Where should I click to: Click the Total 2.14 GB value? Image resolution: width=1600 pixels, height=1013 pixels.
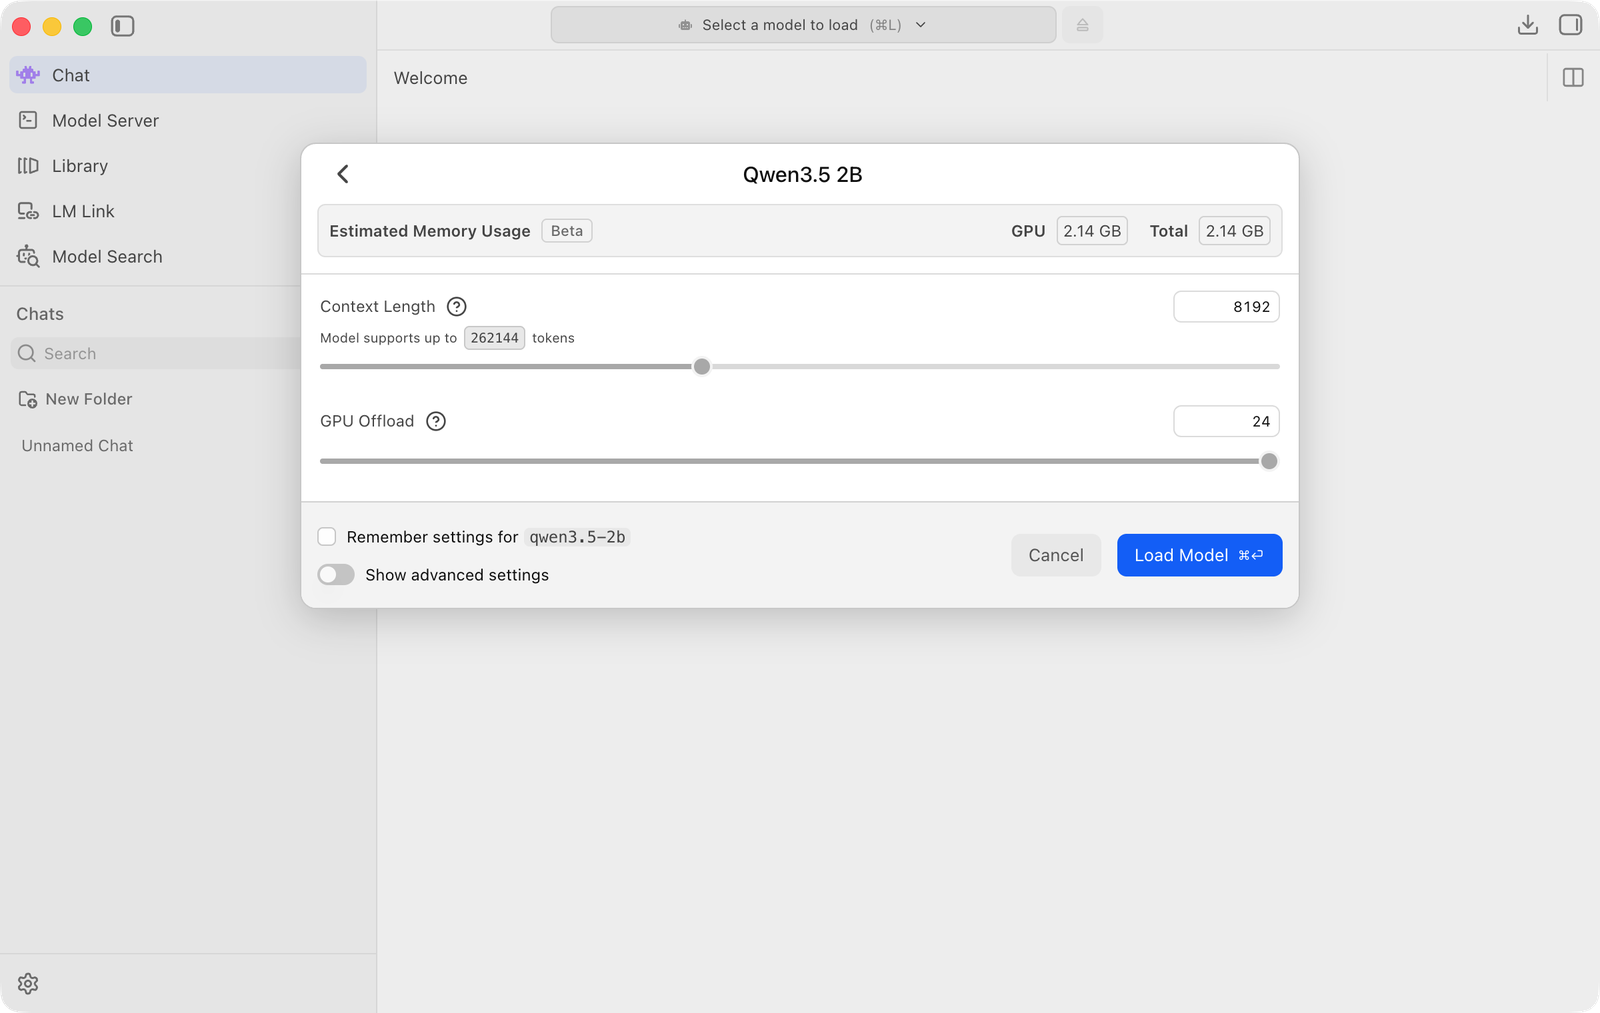pos(1235,231)
